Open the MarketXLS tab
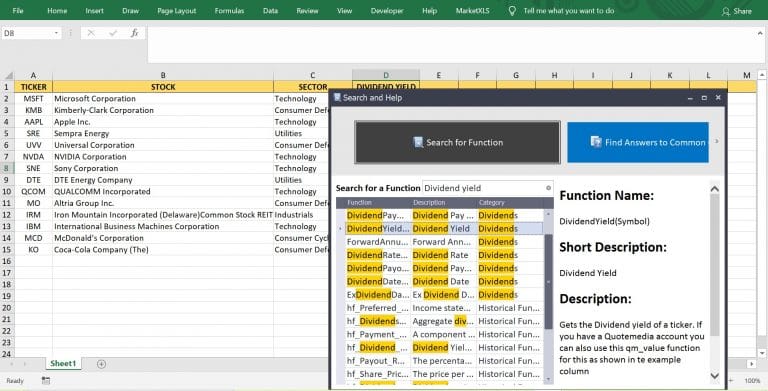The width and height of the screenshot is (768, 391). click(x=473, y=11)
